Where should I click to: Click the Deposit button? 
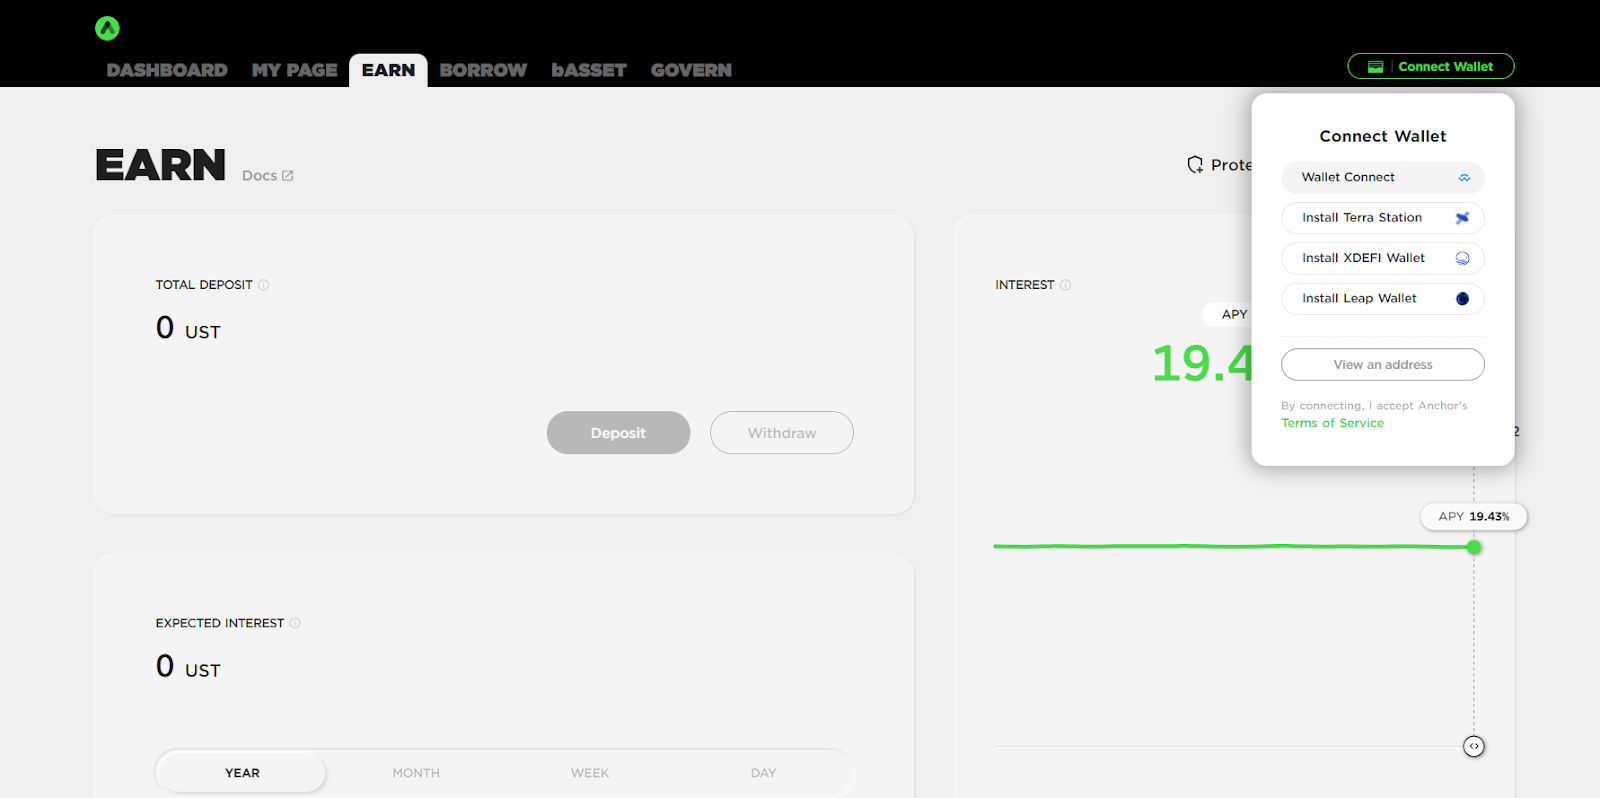[618, 433]
